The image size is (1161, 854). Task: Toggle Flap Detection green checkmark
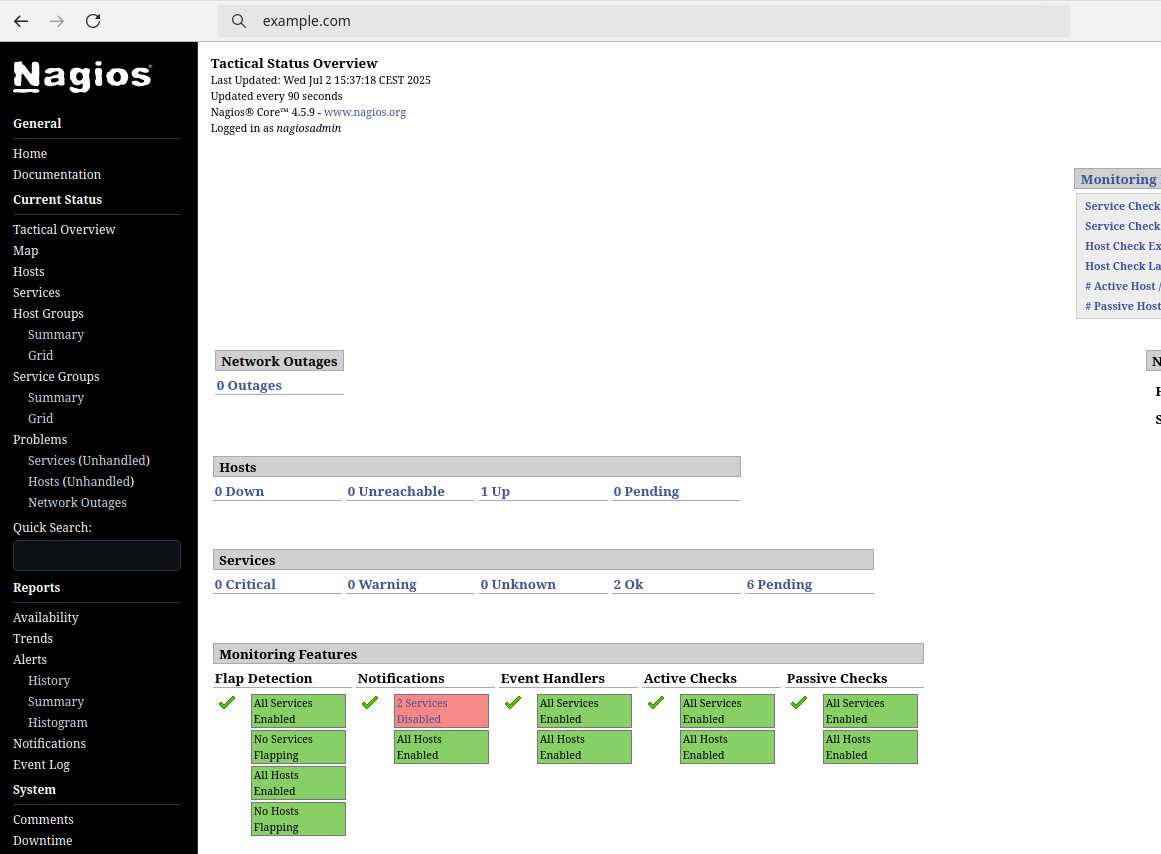[227, 702]
